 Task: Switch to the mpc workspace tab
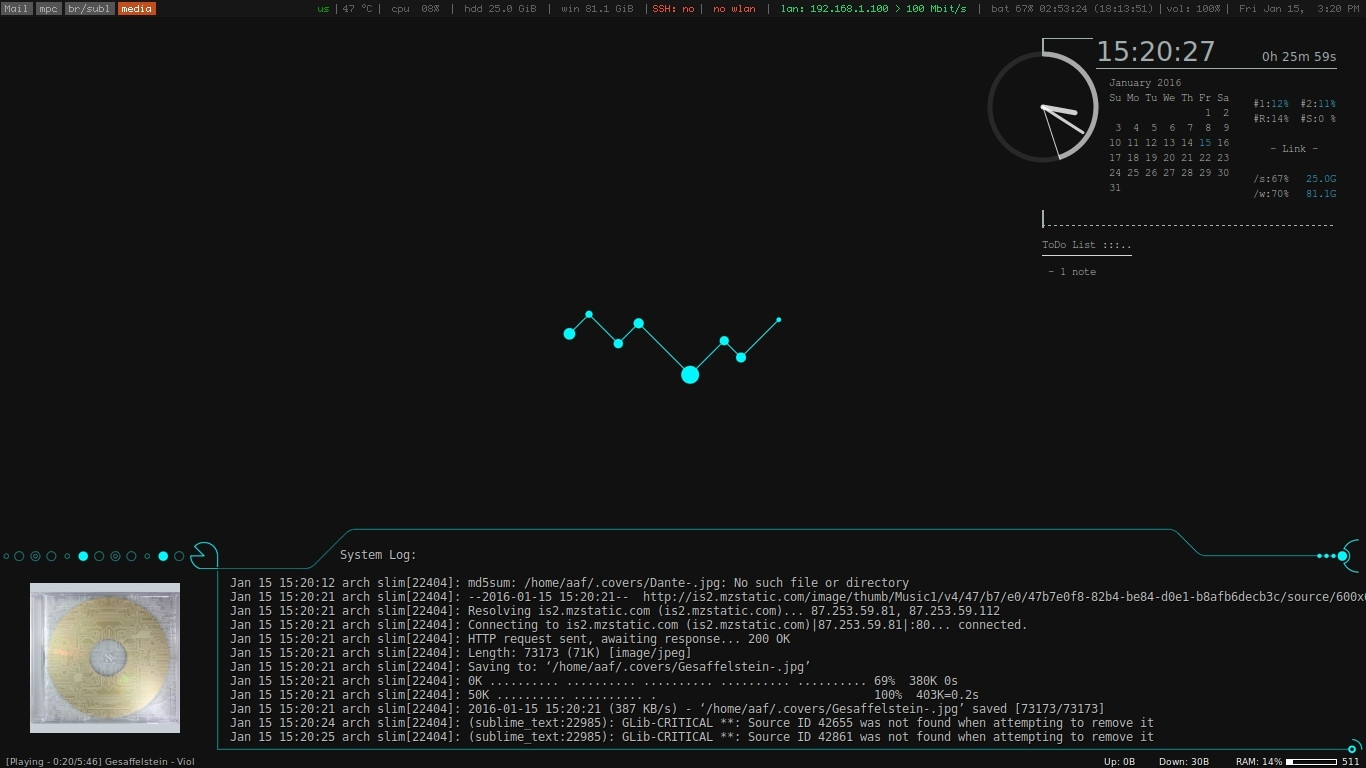pyautogui.click(x=48, y=8)
